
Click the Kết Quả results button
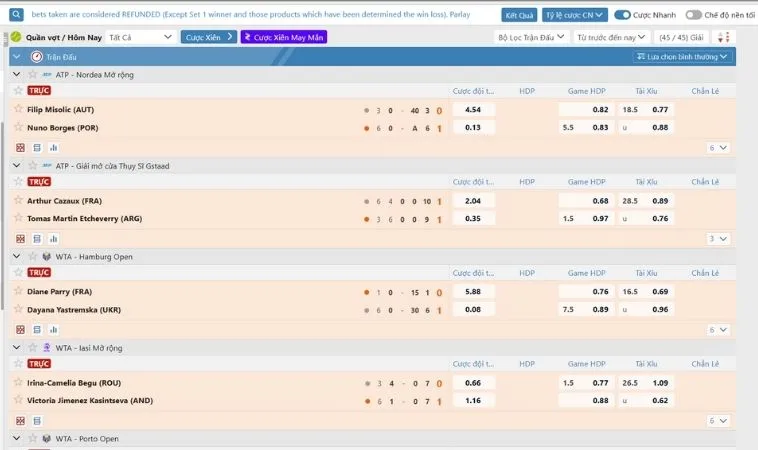(x=519, y=16)
